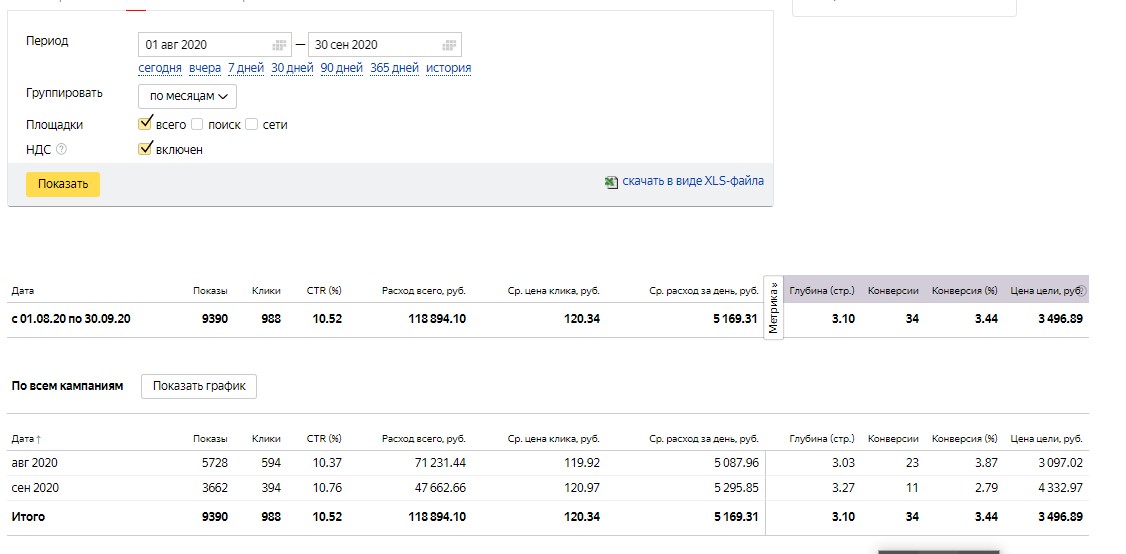This screenshot has width=1126, height=554.
Task: Click the Excel XLS file icon
Action: [x=611, y=182]
